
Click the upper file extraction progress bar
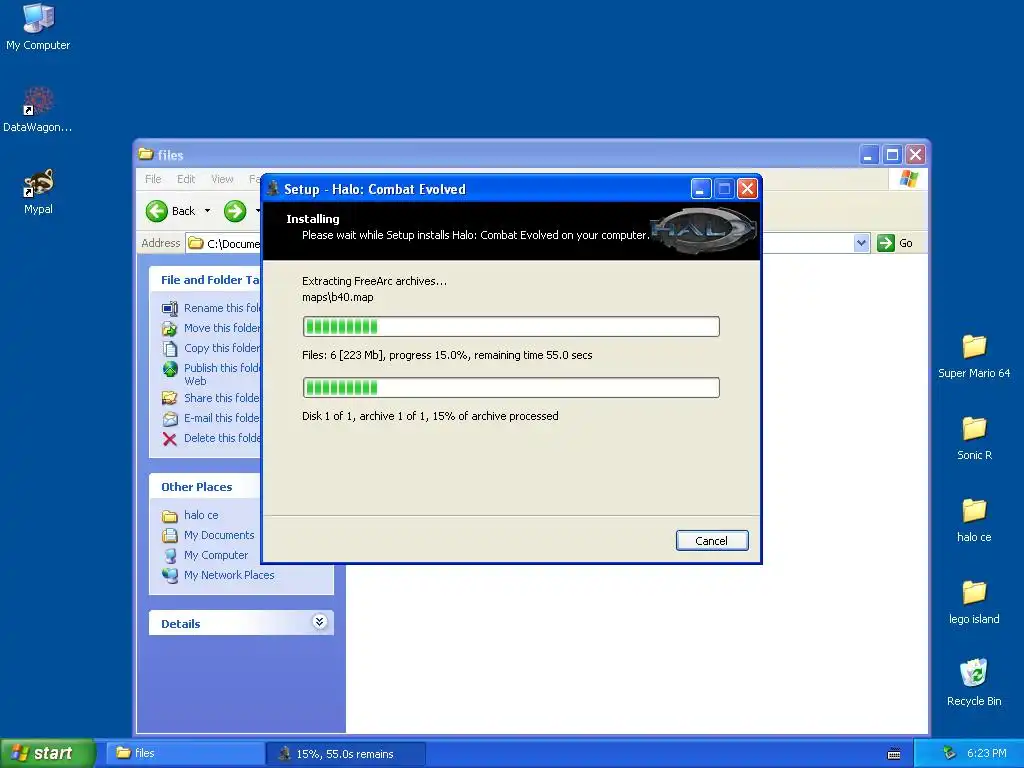[511, 327]
